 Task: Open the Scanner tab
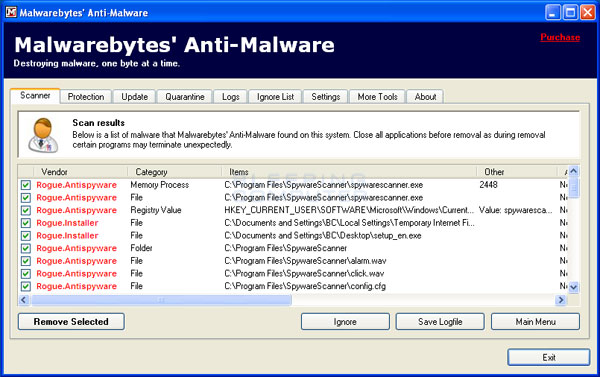35,96
